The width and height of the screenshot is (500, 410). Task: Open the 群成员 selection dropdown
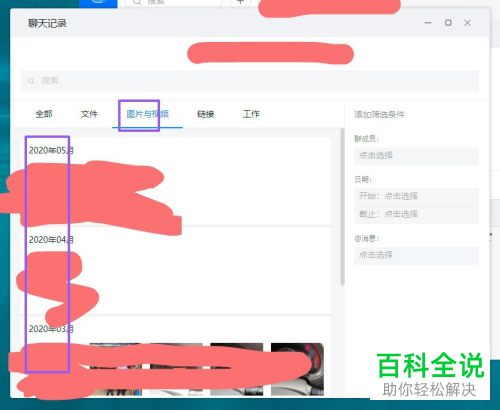click(x=416, y=156)
